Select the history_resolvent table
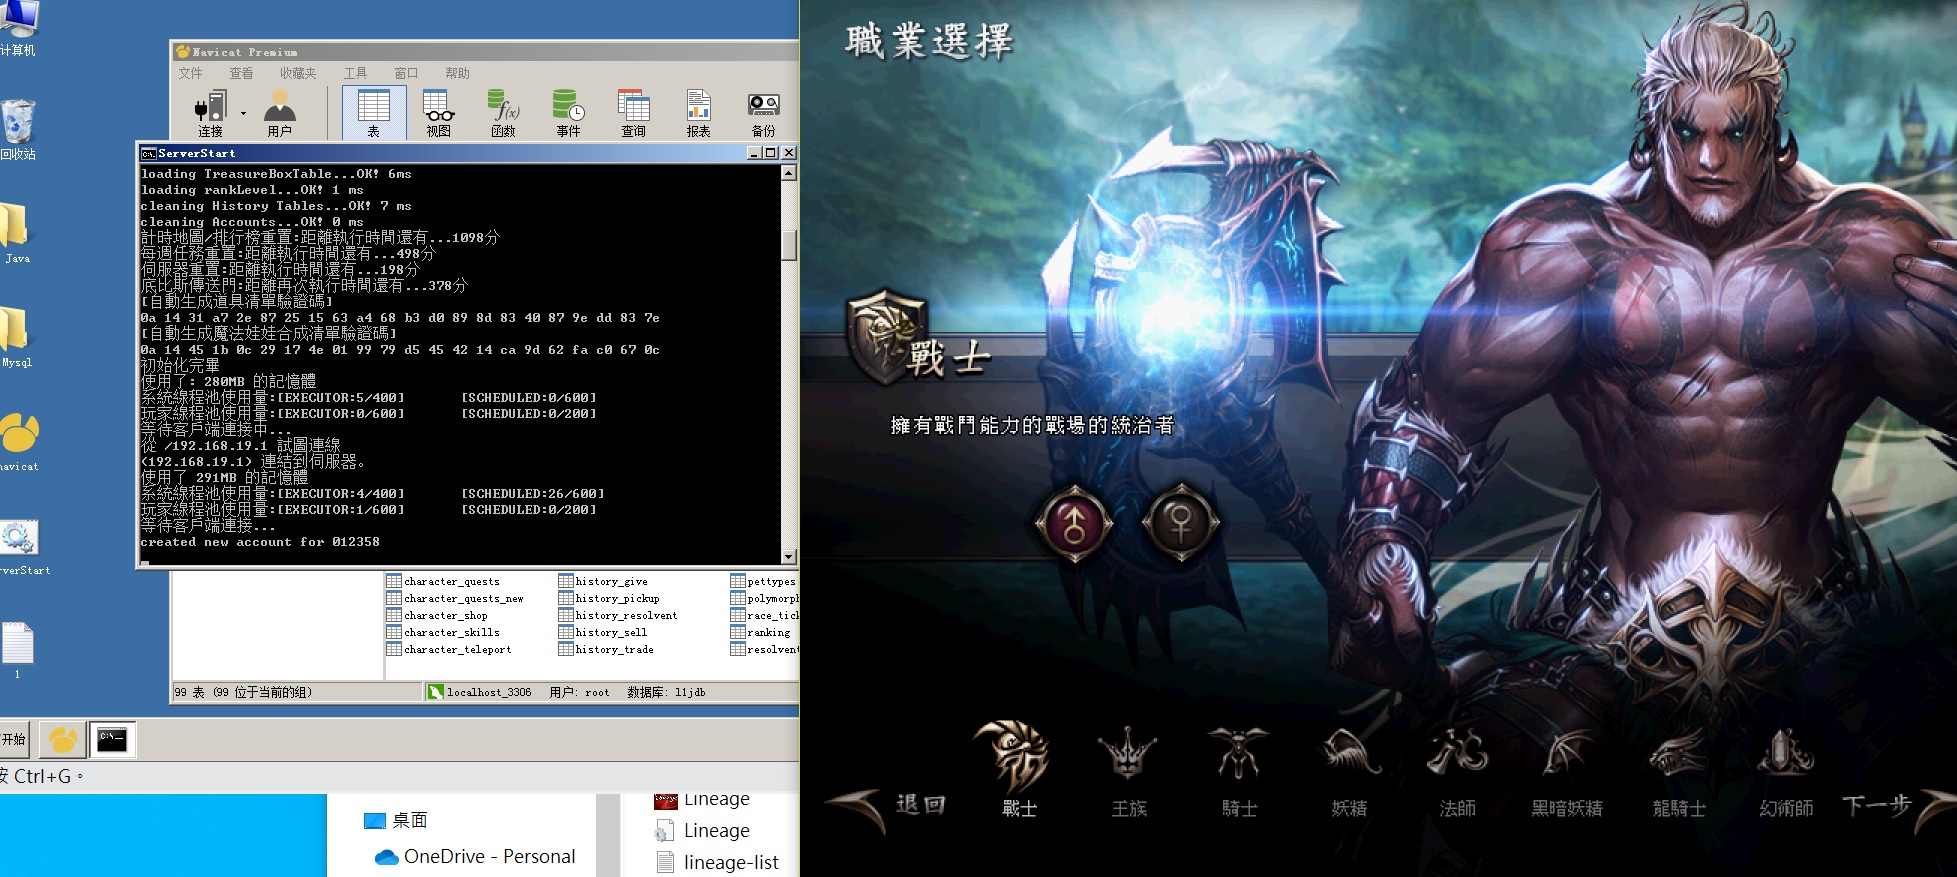 coord(618,615)
